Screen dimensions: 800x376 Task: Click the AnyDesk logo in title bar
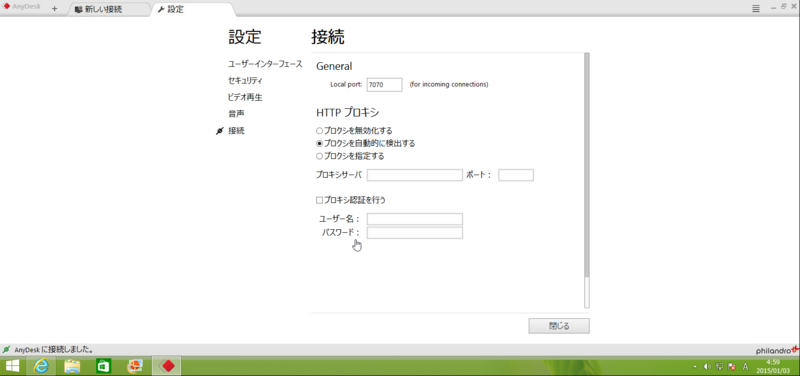[22, 7]
